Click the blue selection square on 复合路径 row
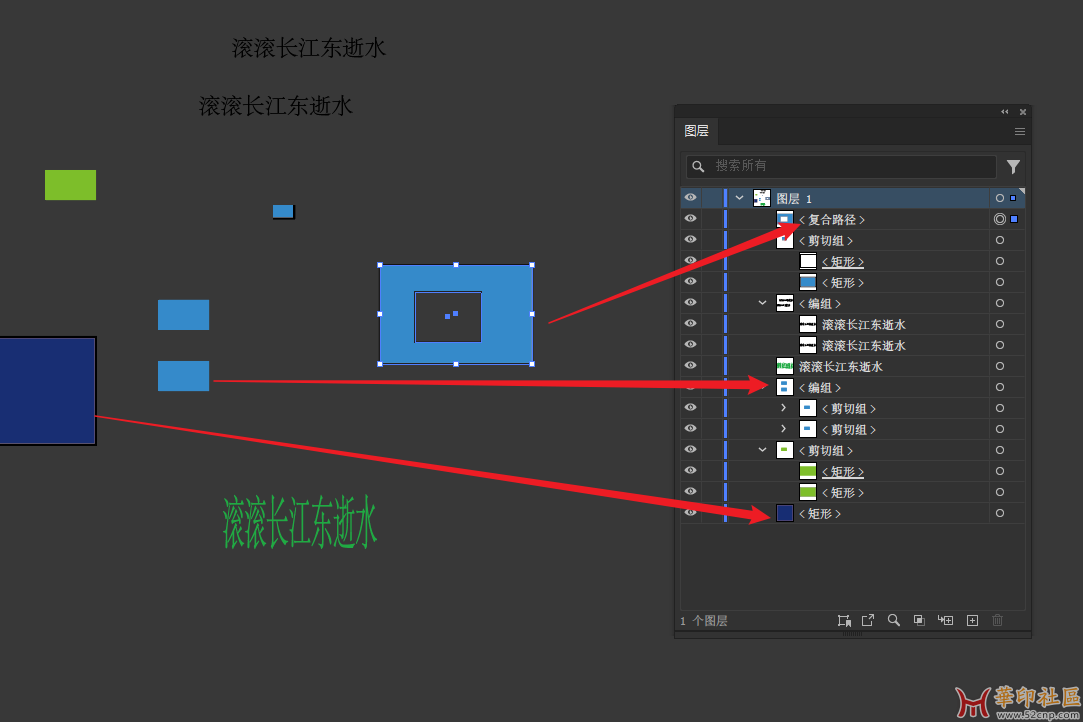 pyautogui.click(x=1014, y=219)
